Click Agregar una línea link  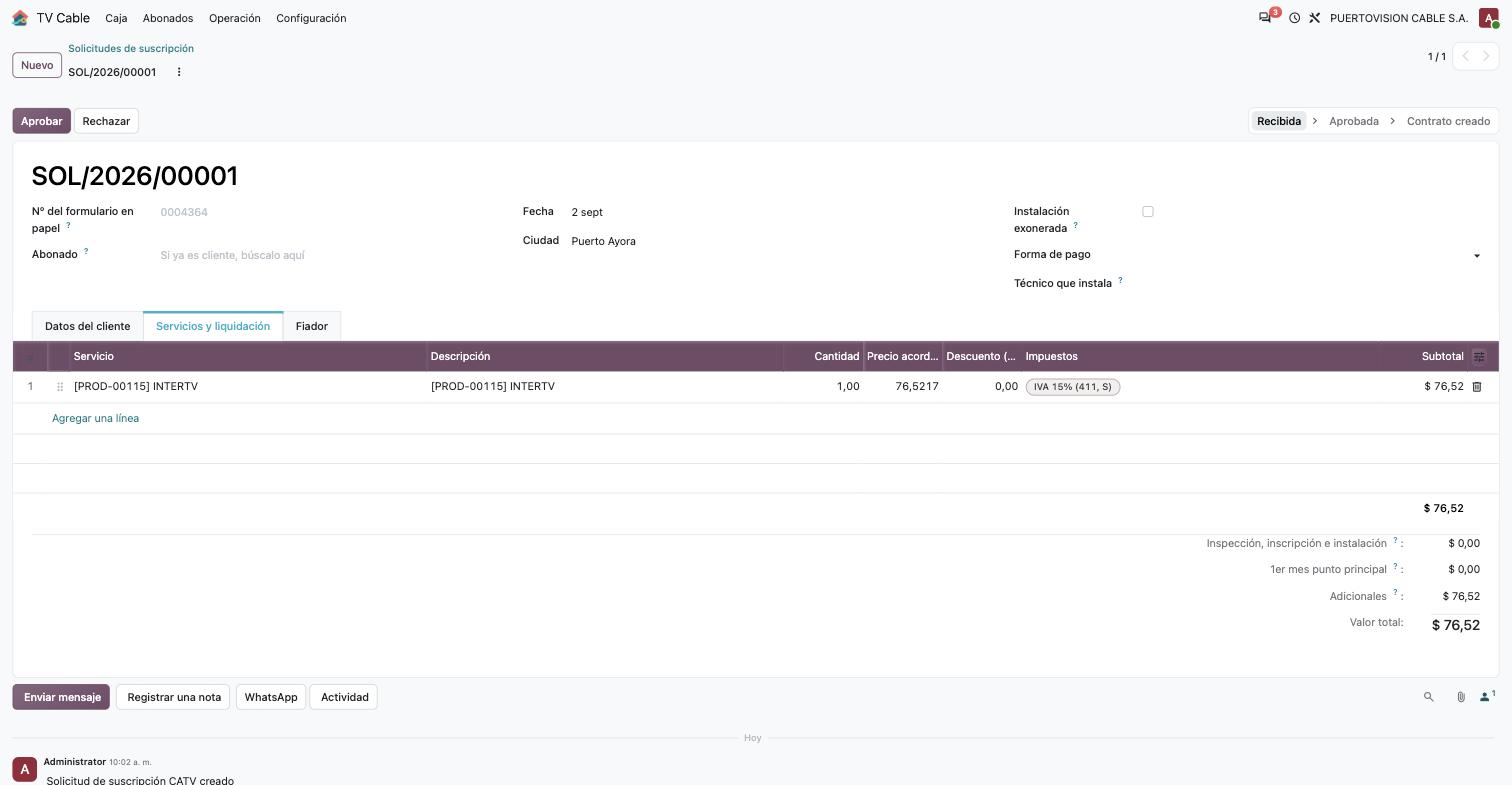(95, 418)
